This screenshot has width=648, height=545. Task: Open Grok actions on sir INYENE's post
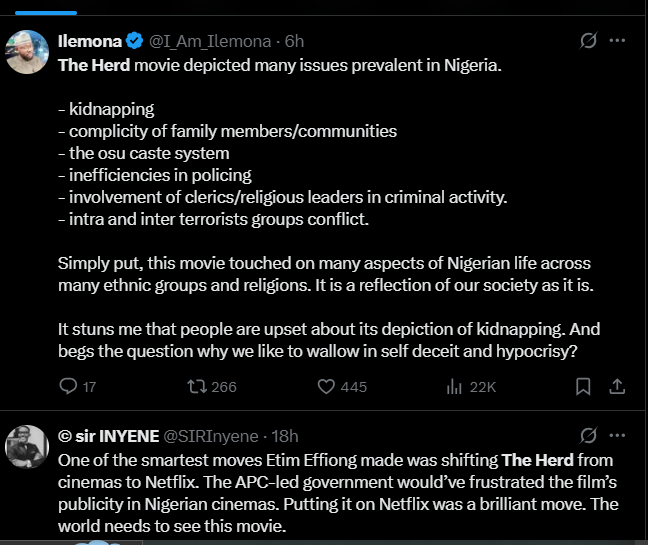tap(590, 435)
